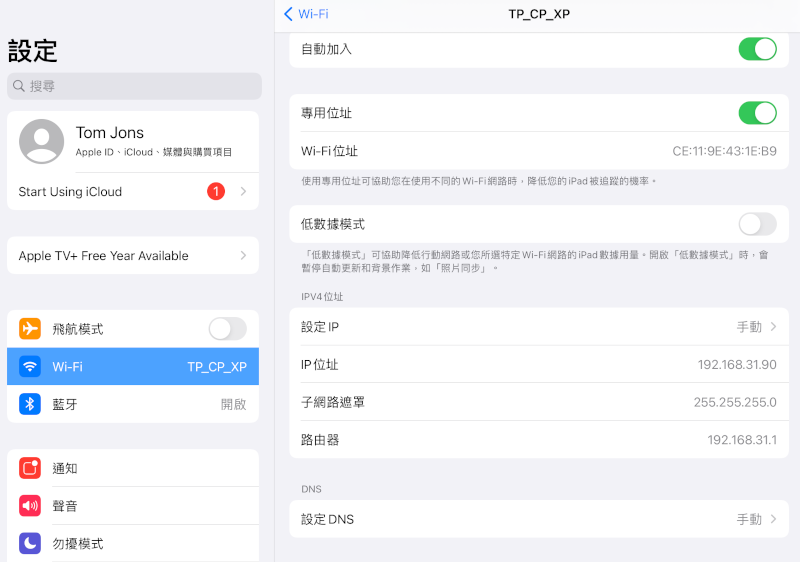Tap the 子網路遮罩 label
Screen dimensions: 800x562
click(x=333, y=402)
